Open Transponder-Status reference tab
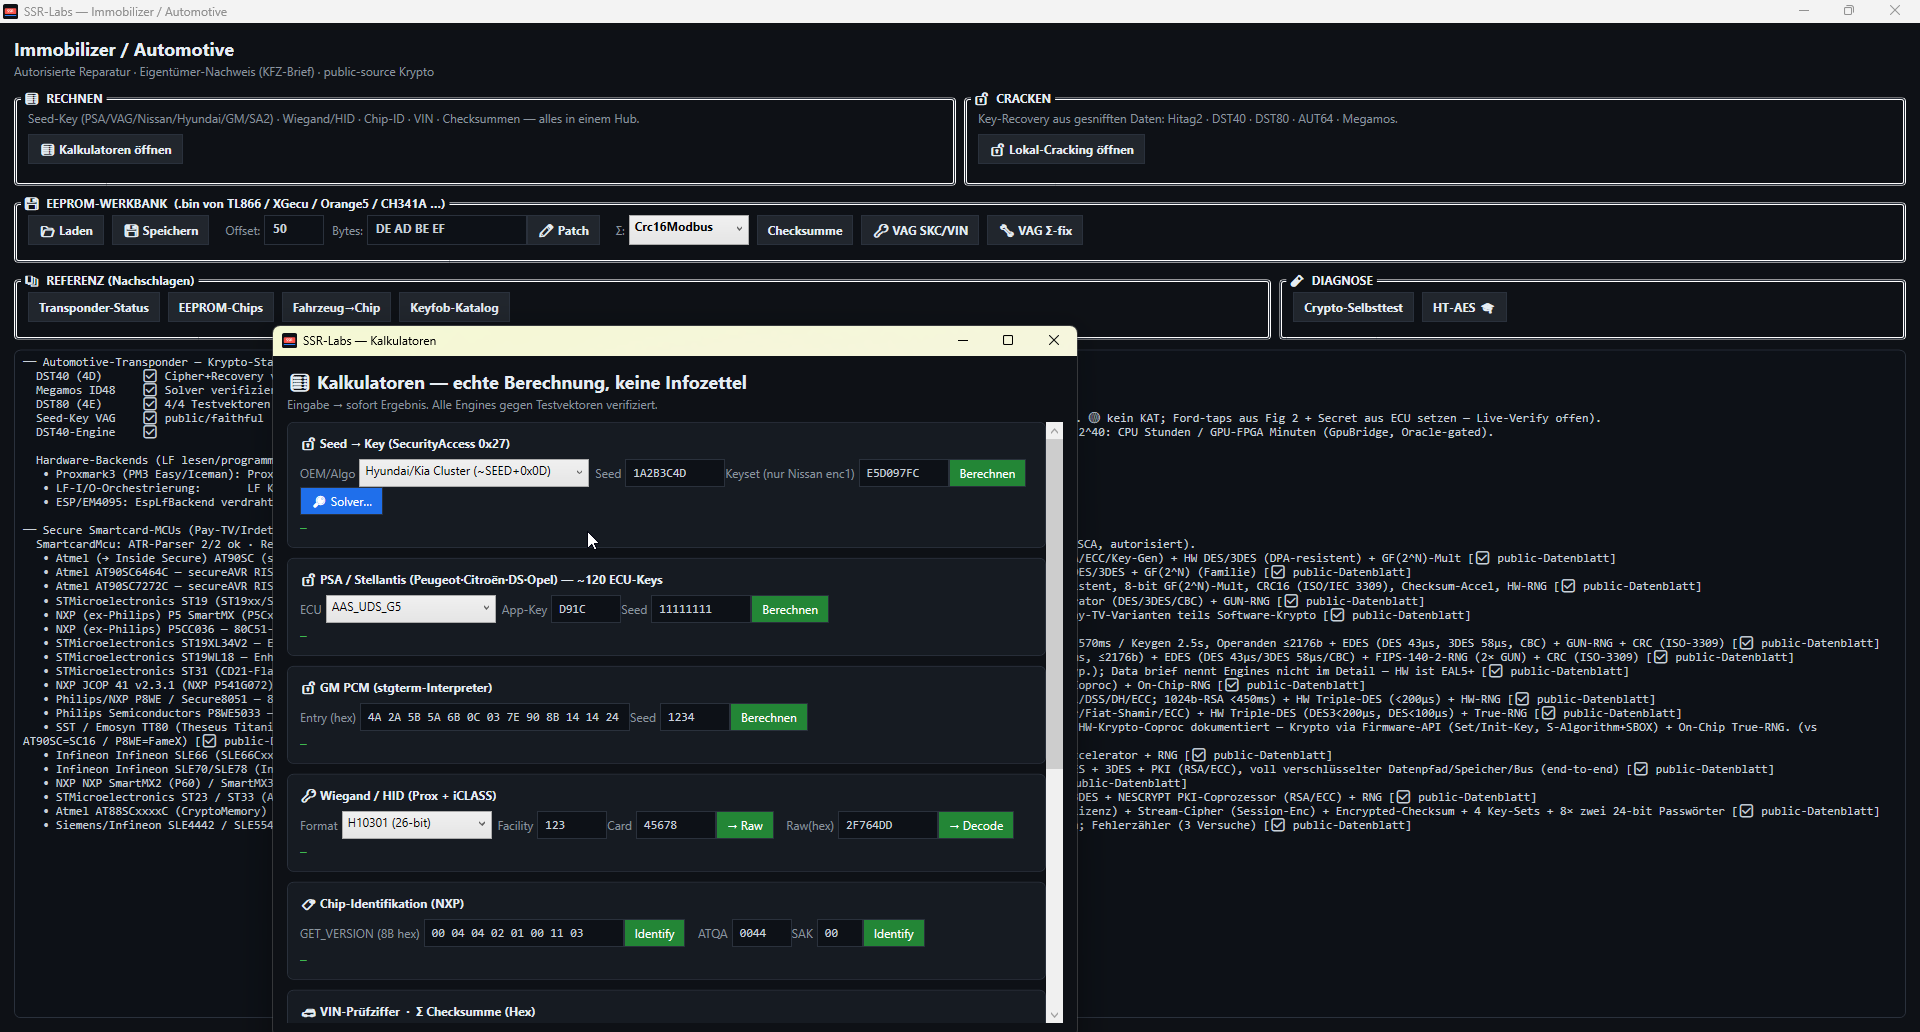The image size is (1920, 1032). pyautogui.click(x=94, y=308)
